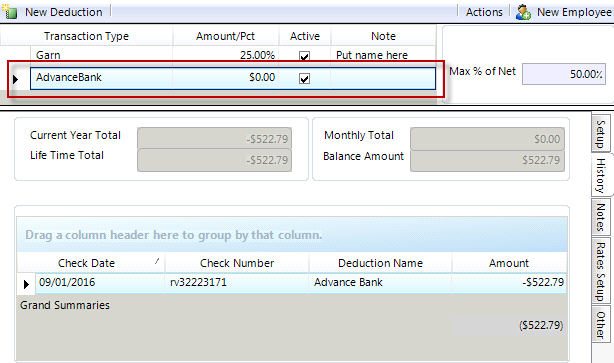
Task: Click the Current Year Total field
Action: pyautogui.click(x=214, y=138)
